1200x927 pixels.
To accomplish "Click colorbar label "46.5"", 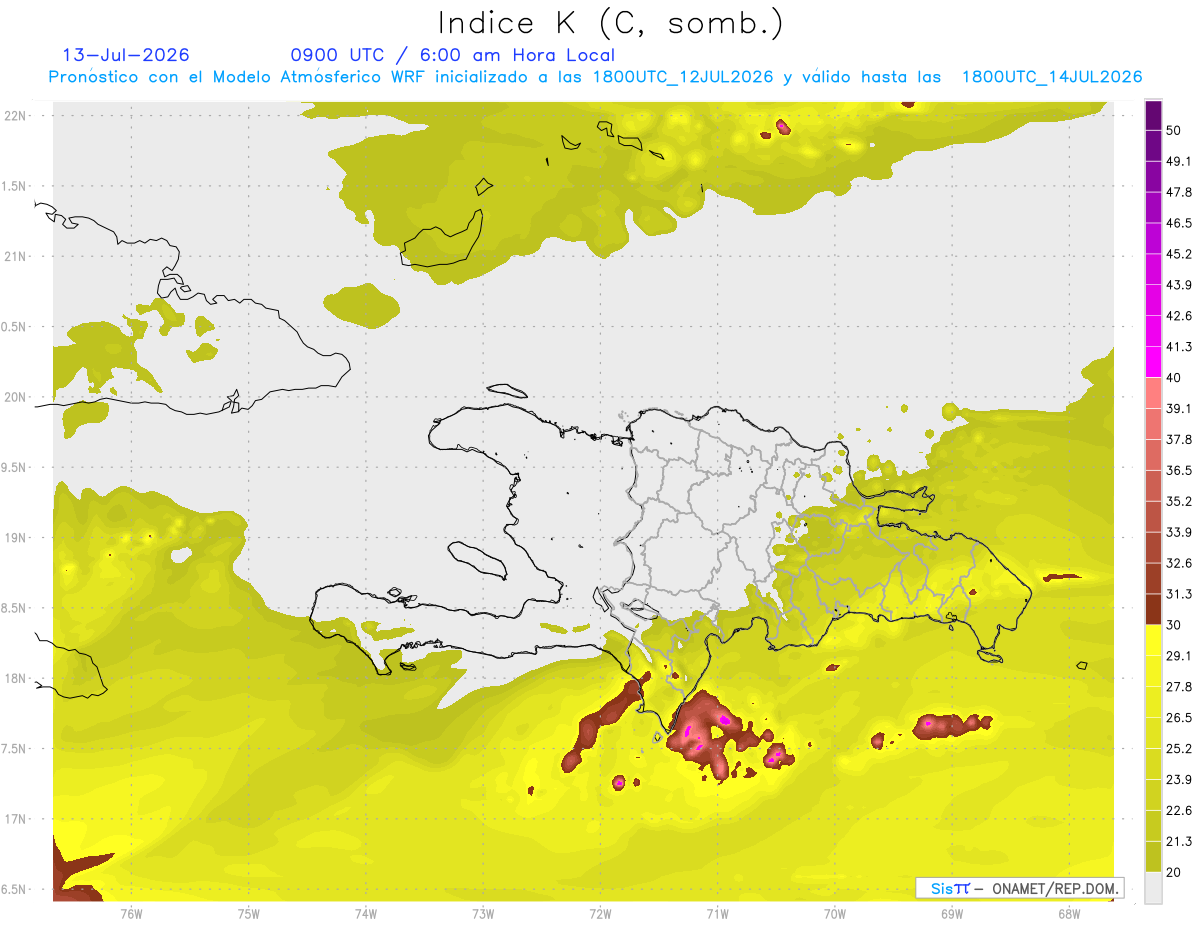I will pyautogui.click(x=1179, y=223).
